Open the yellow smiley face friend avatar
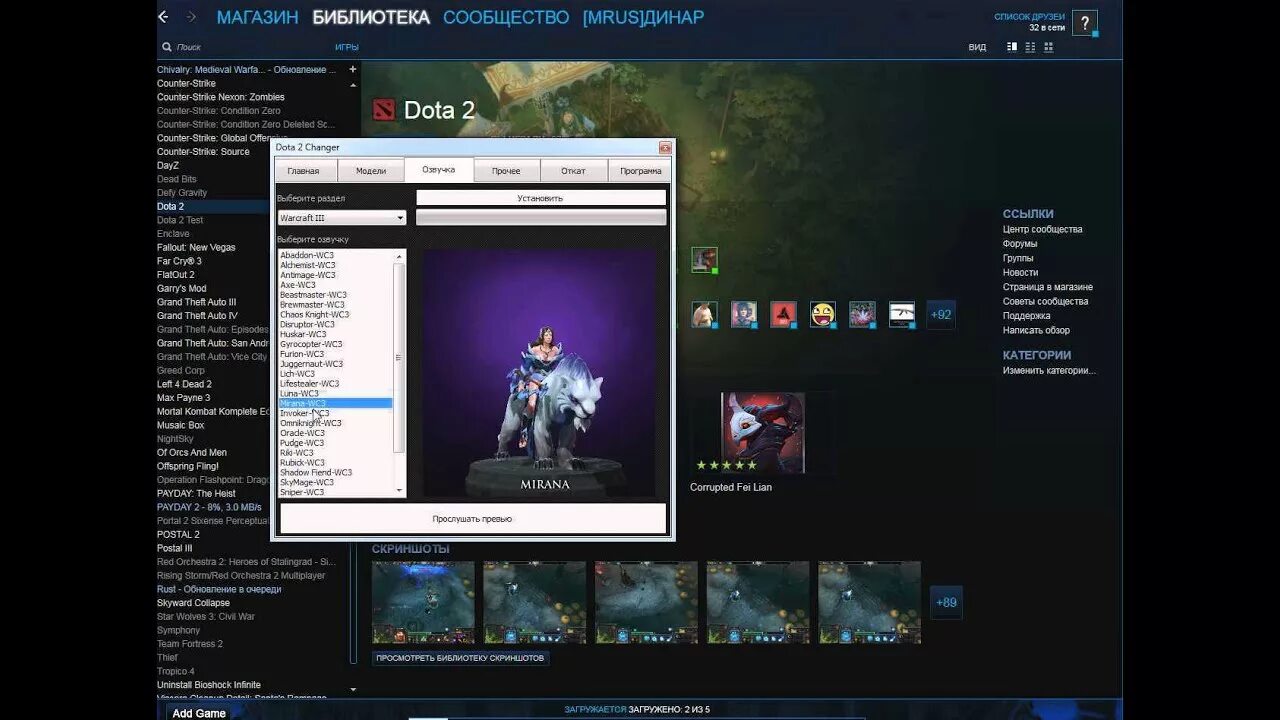This screenshot has width=1280, height=720. tap(823, 314)
